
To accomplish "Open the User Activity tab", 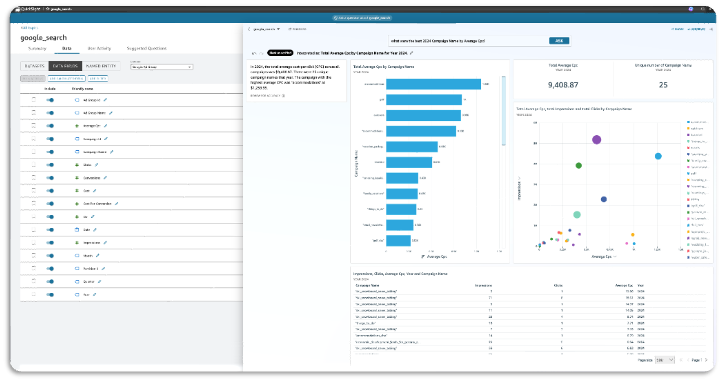I will pos(99,48).
